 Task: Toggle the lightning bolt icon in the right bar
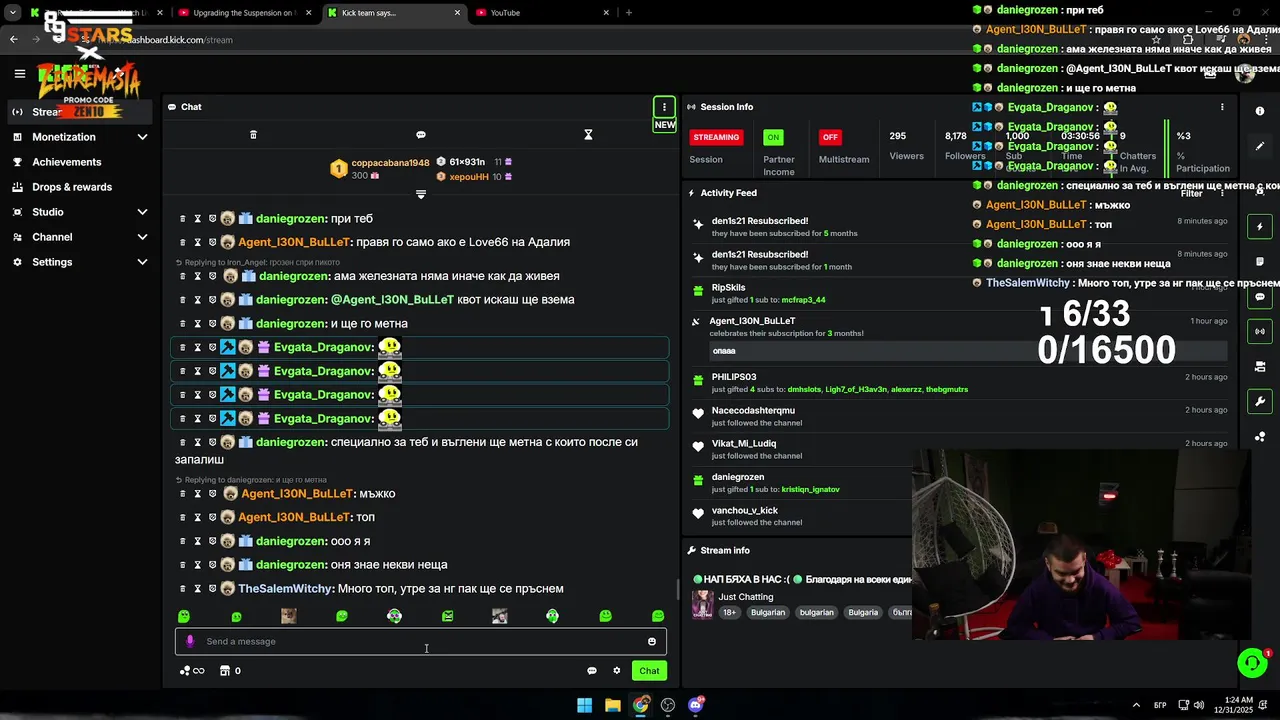point(1260,227)
